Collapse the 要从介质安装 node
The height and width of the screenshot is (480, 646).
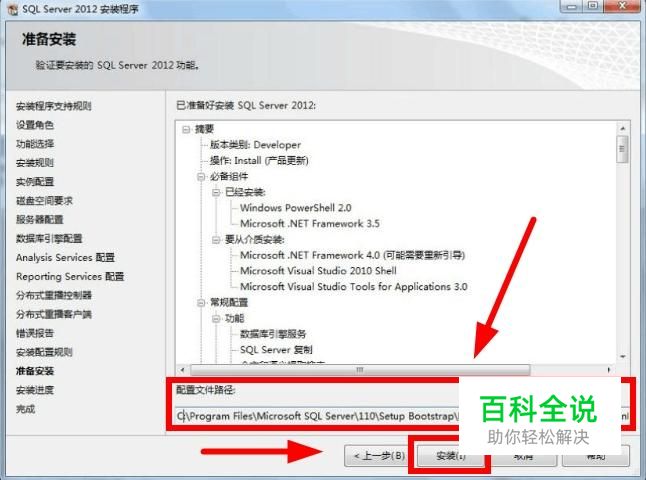[x=216, y=240]
